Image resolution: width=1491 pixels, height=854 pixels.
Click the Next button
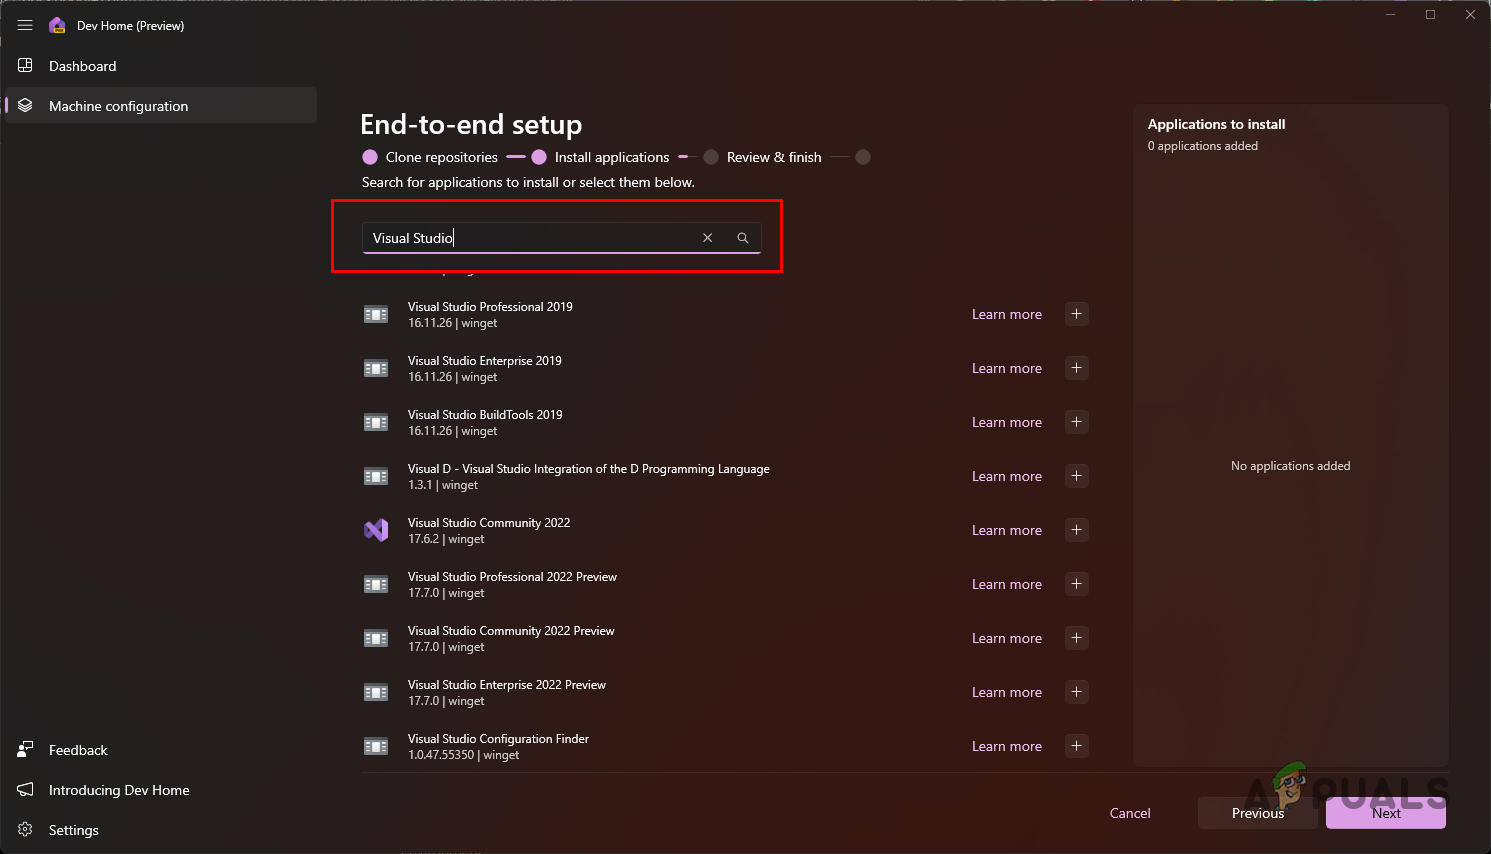coord(1385,813)
